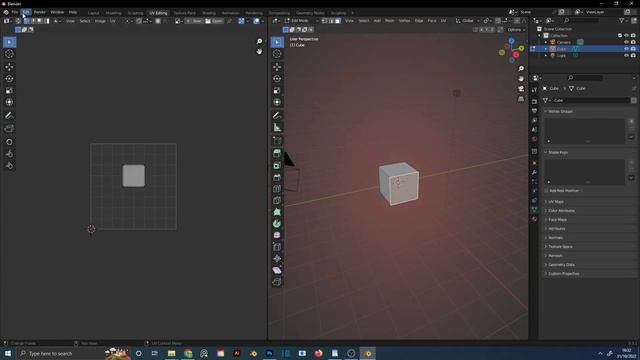
Task: Open the Options dropdown in the 3D viewport
Action: pyautogui.click(x=516, y=30)
